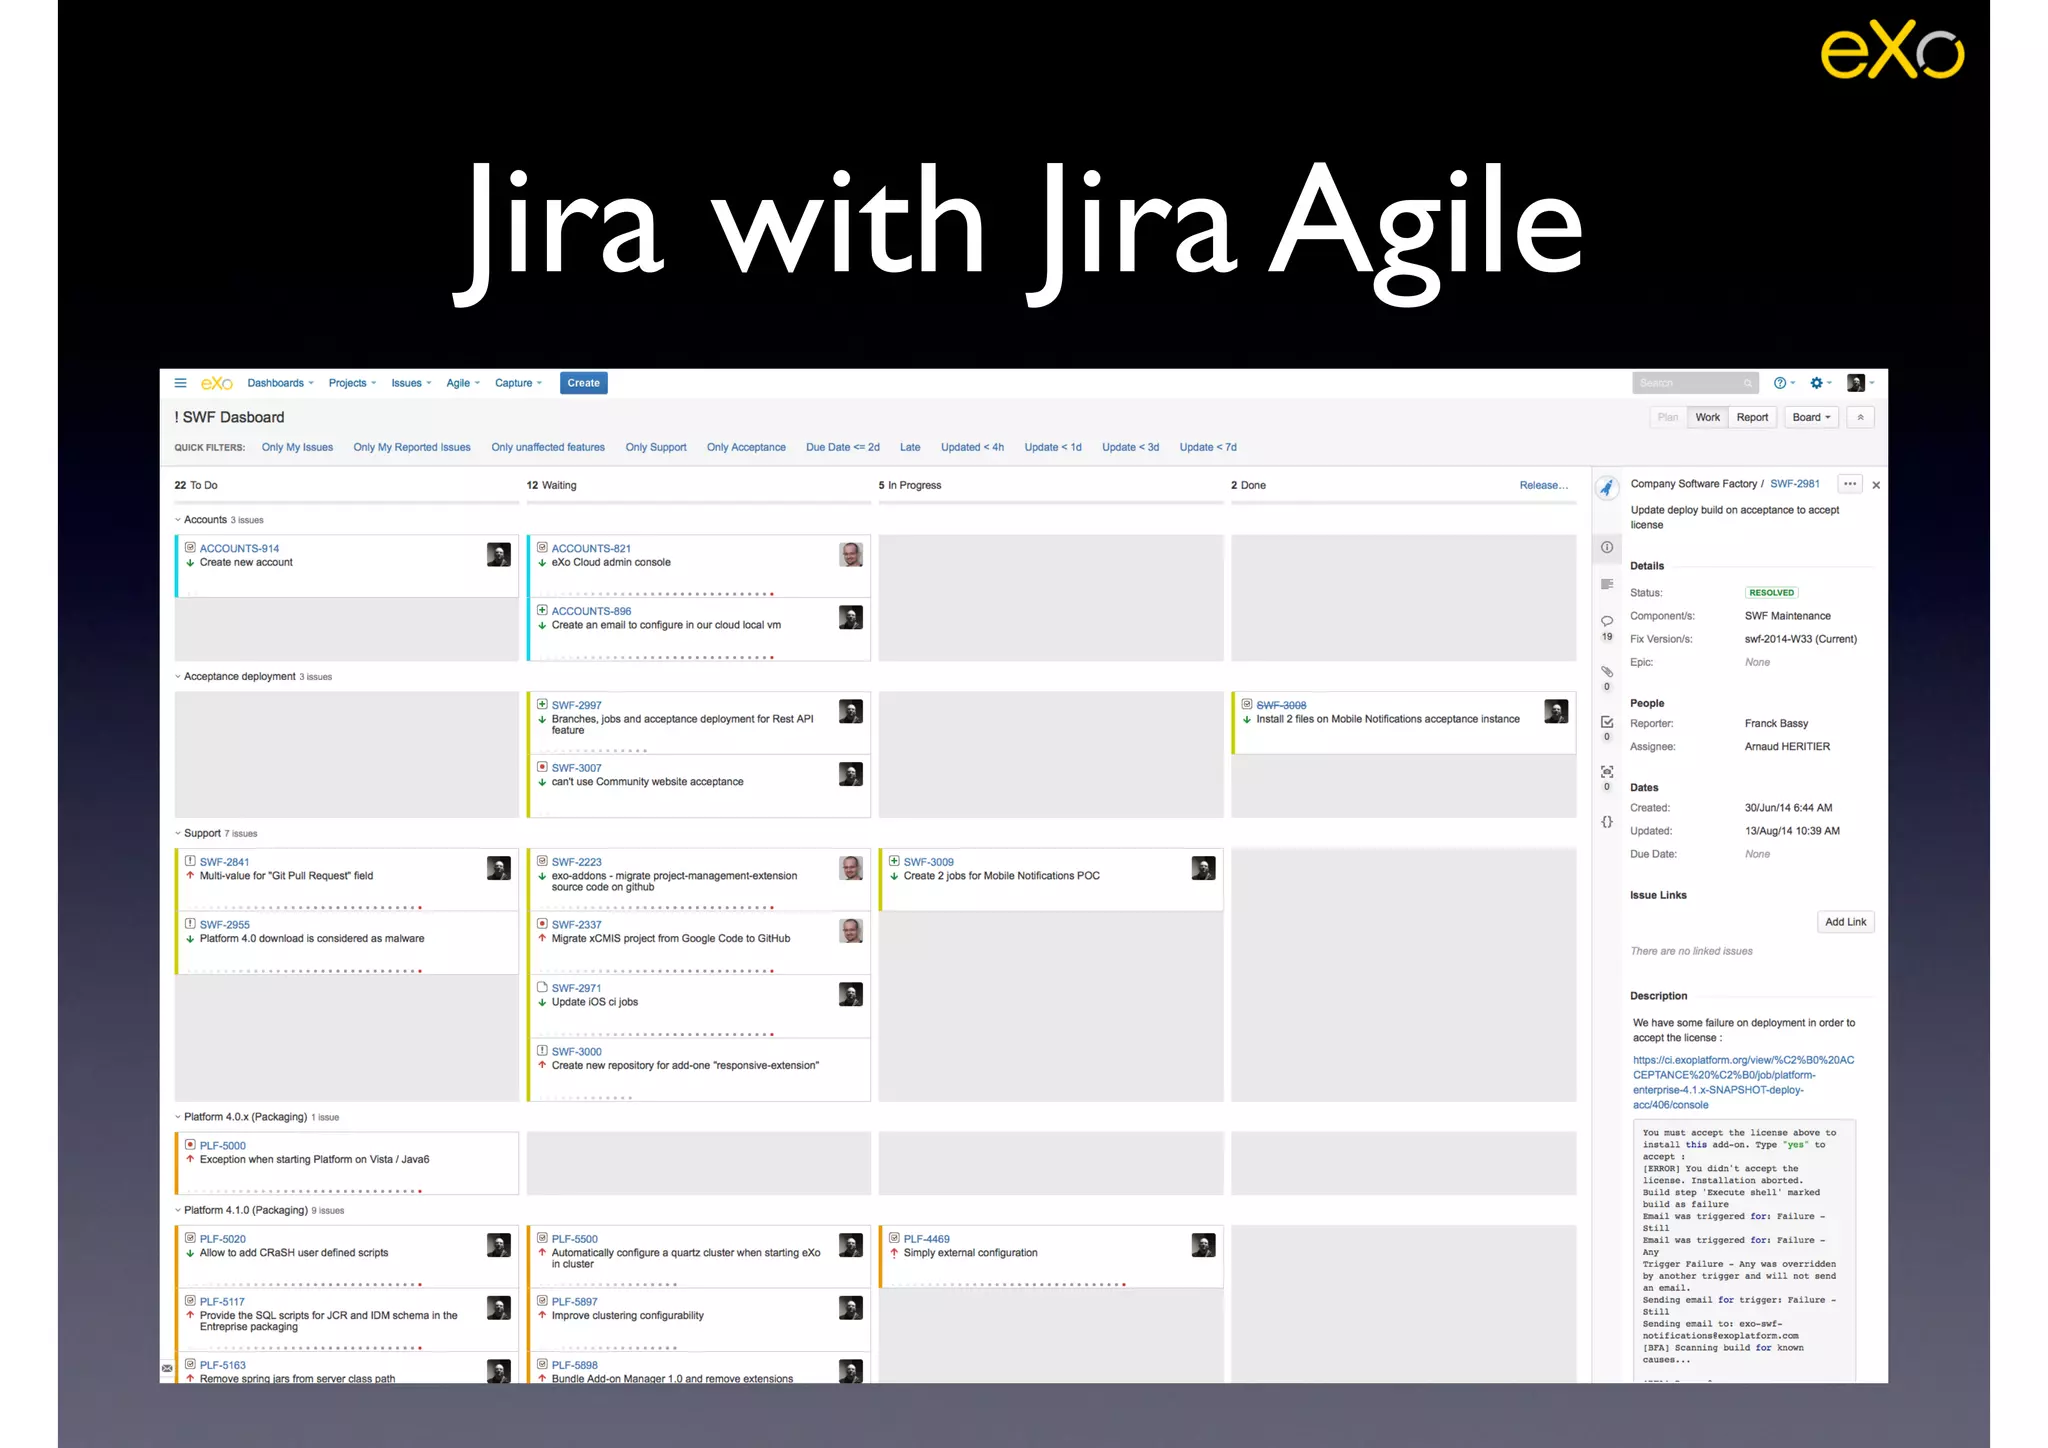Toggle the Only Support quick filter
This screenshot has height=1448, width=2048.
tap(656, 447)
